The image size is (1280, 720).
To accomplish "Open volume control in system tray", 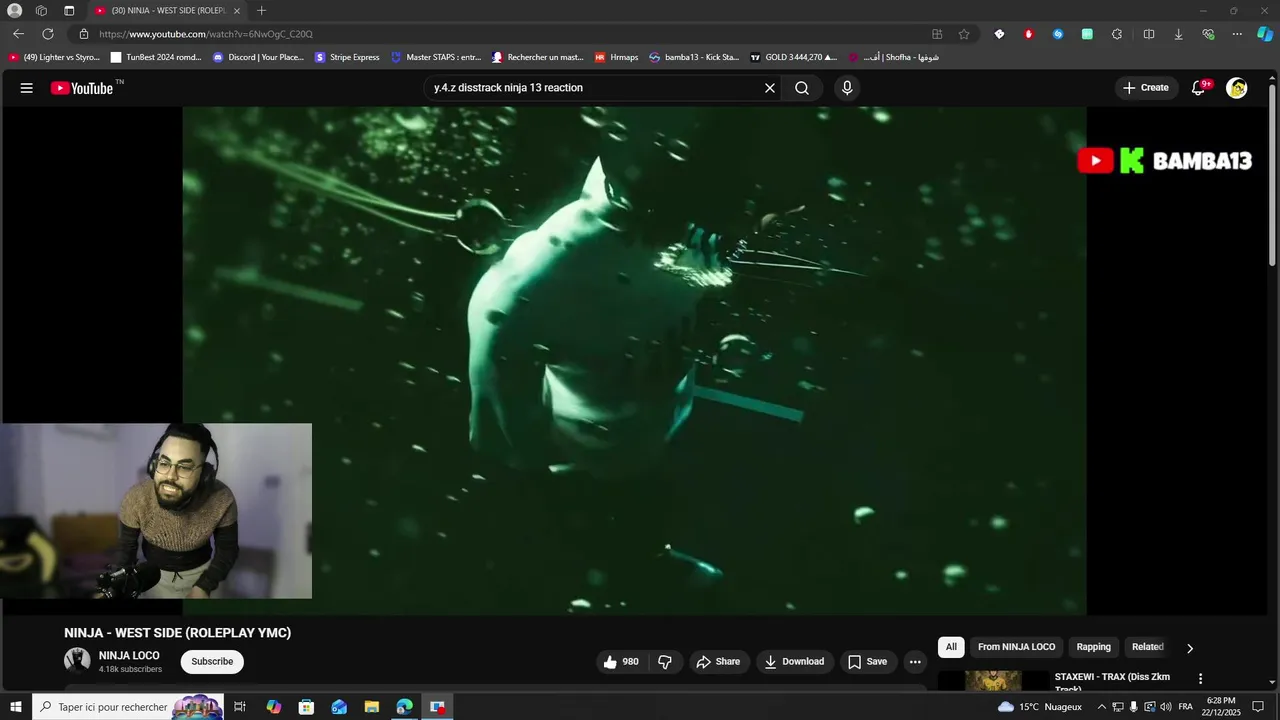I will tap(1166, 707).
